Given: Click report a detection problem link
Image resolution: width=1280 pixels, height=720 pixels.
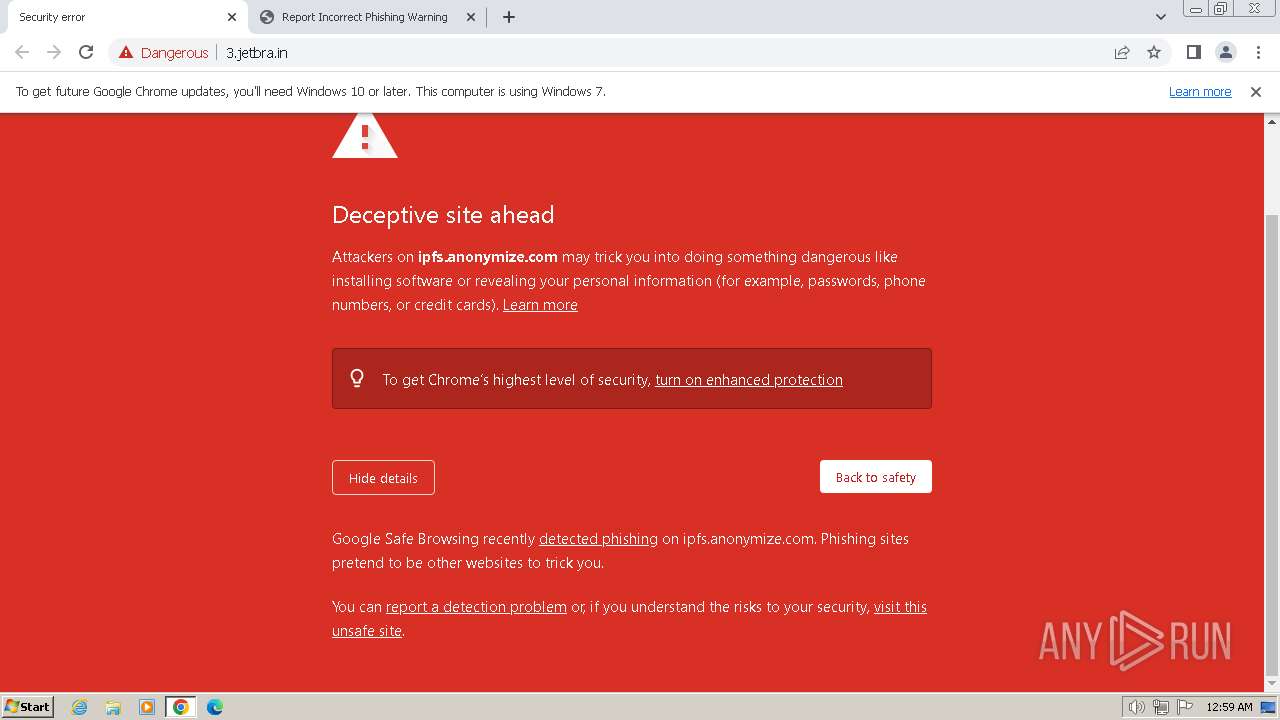Looking at the screenshot, I should 476,607.
